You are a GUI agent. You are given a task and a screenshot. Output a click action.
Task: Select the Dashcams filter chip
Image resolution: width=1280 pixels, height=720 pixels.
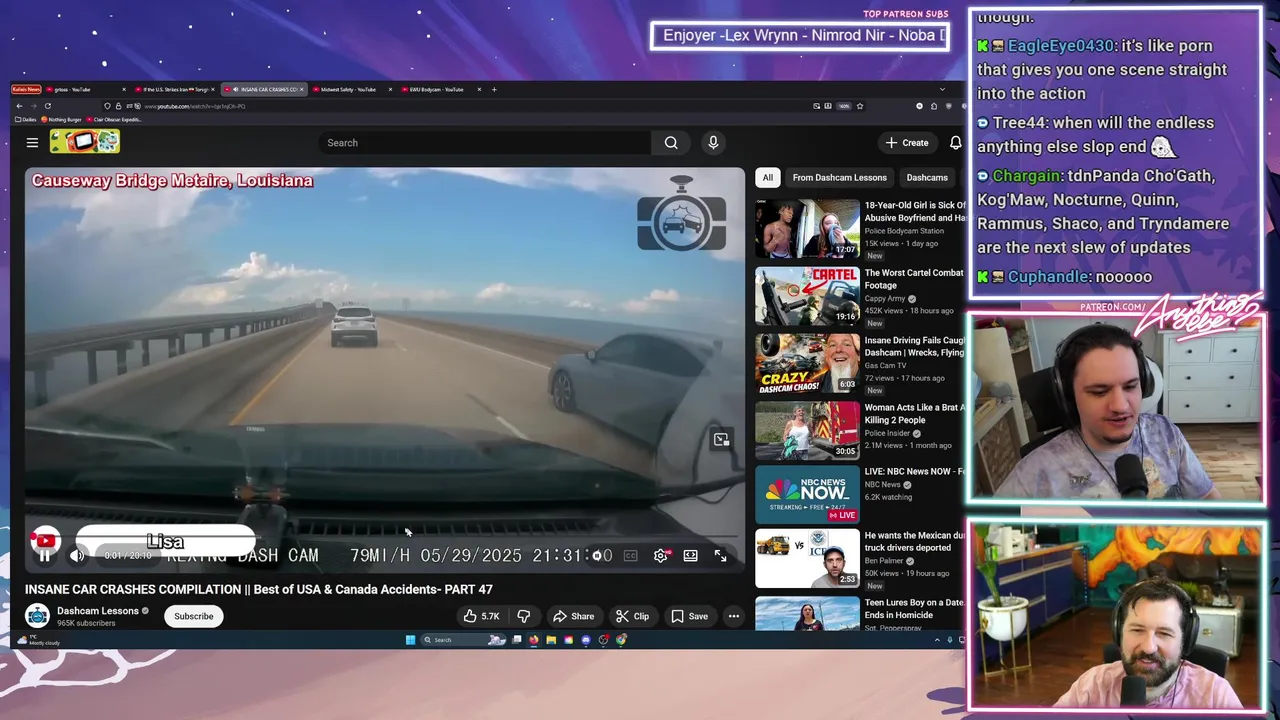coord(927,178)
